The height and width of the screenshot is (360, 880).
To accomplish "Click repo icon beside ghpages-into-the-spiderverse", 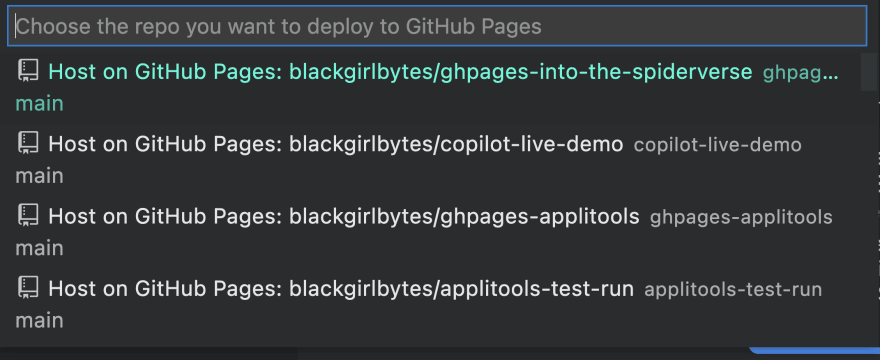I will click(28, 71).
